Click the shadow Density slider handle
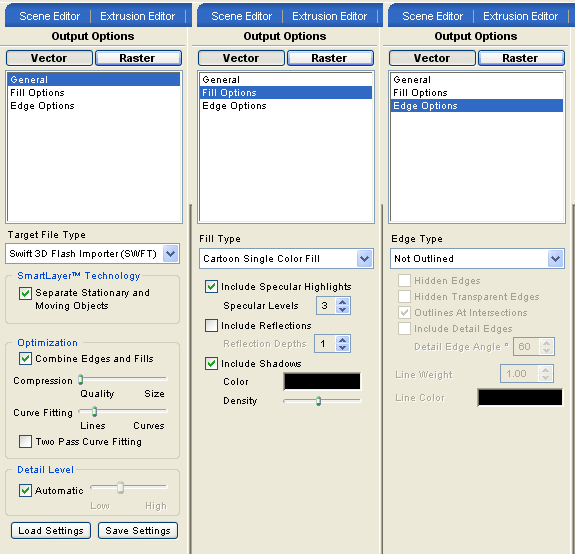Image resolution: width=575 pixels, height=554 pixels. [318, 401]
